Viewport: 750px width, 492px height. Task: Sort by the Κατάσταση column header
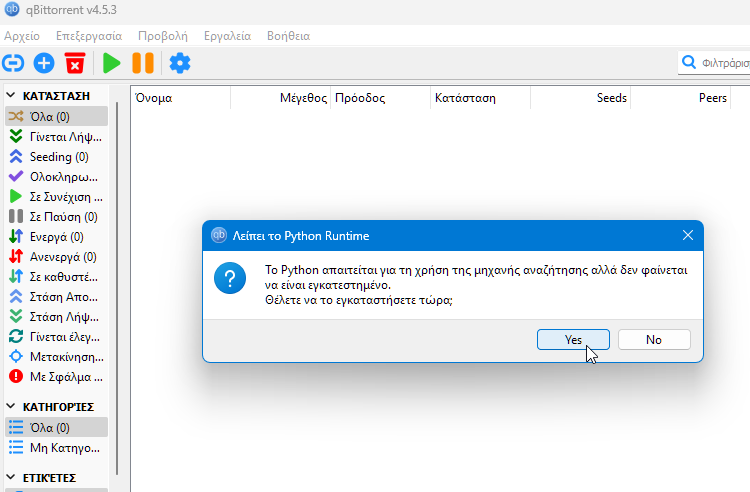pos(480,98)
